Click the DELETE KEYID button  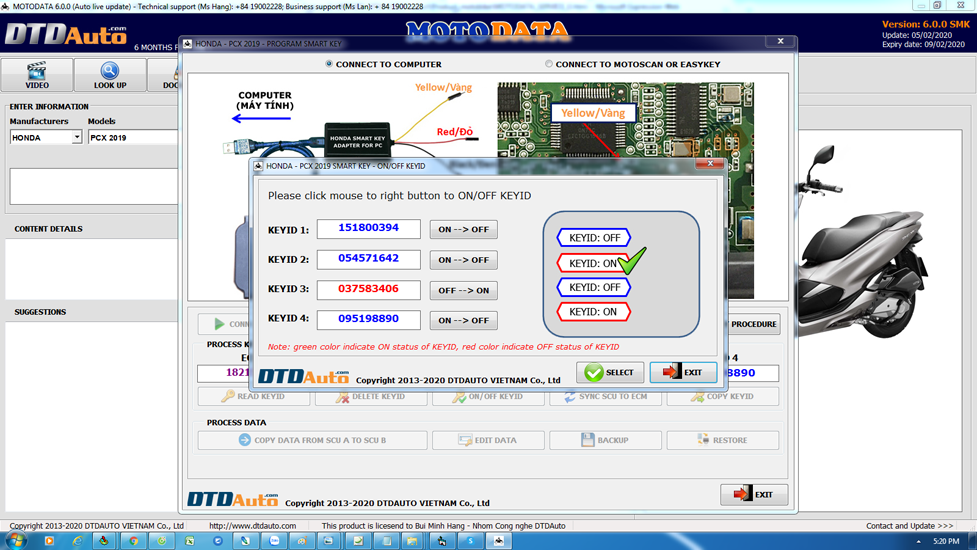(x=371, y=396)
